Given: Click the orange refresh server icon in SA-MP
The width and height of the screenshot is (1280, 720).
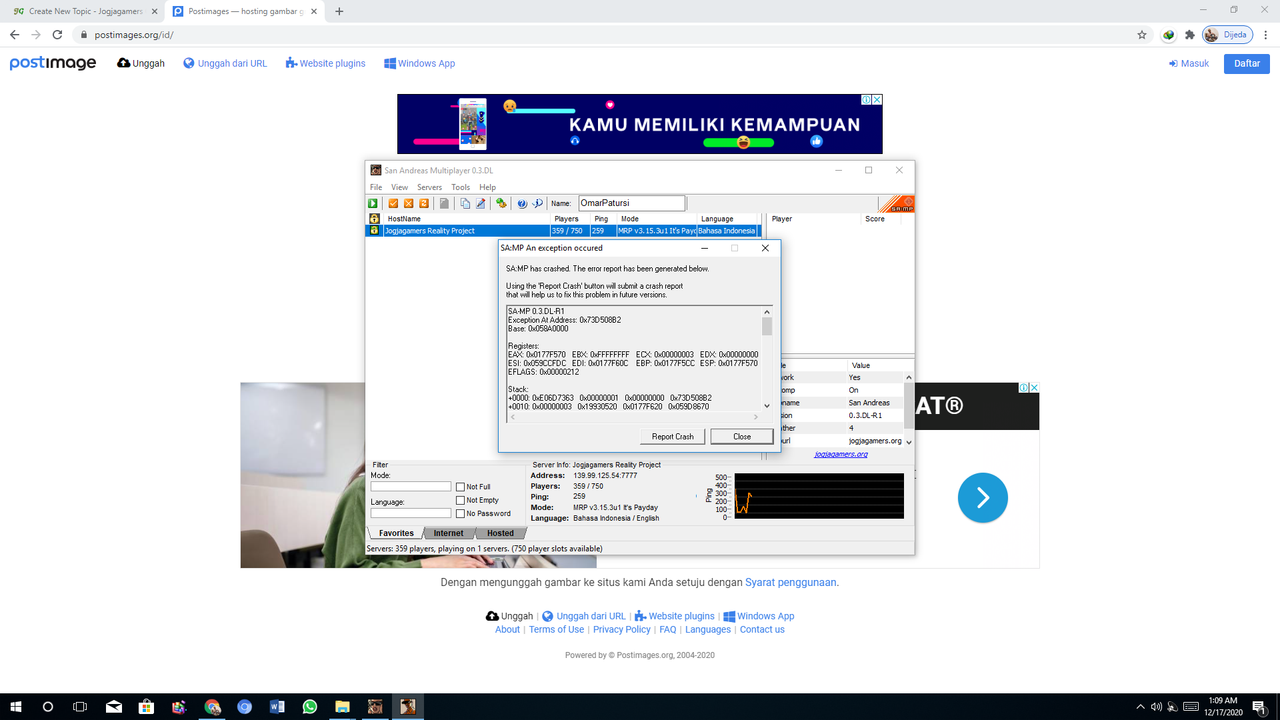Looking at the screenshot, I should click(424, 203).
